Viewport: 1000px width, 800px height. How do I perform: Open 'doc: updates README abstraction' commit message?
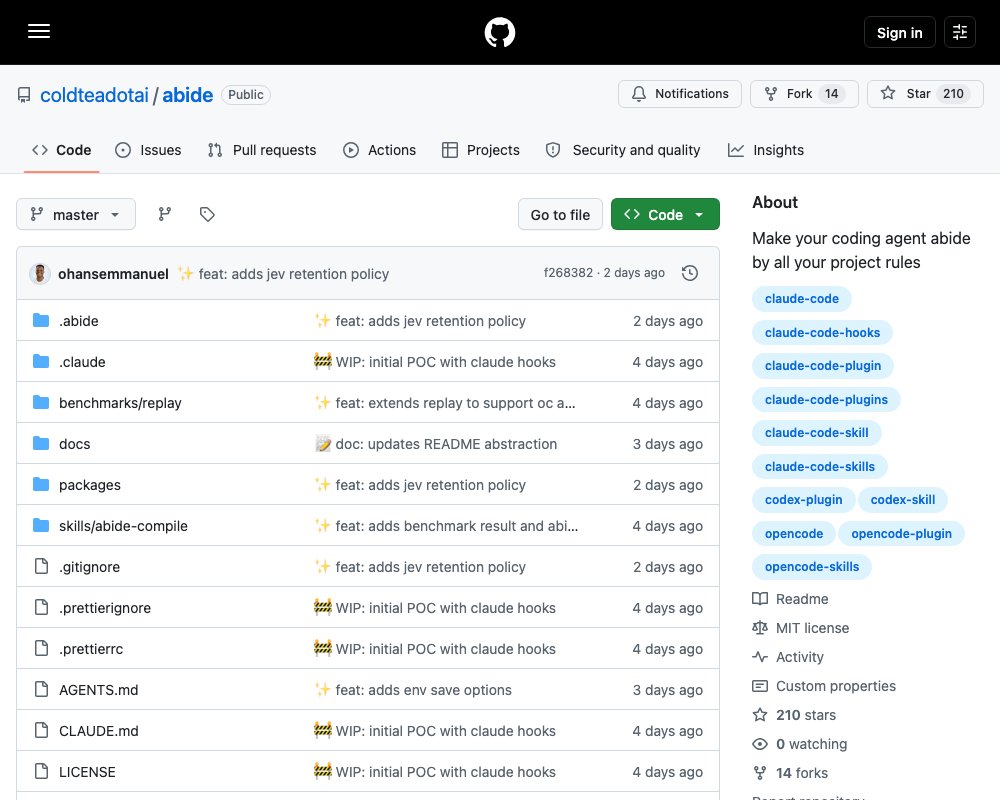(x=446, y=443)
